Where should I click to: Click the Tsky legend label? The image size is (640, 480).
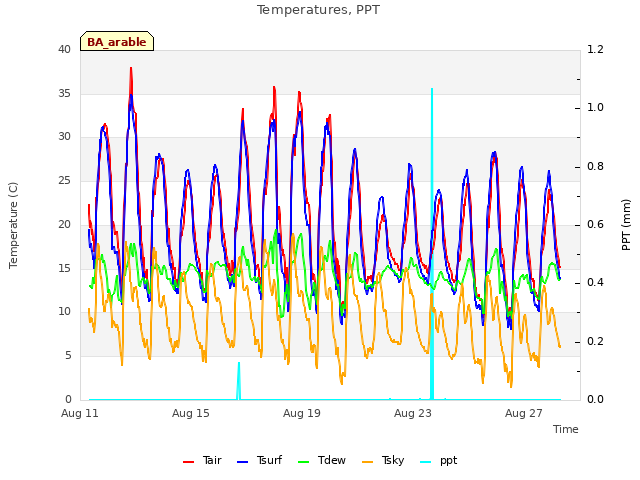(x=393, y=460)
